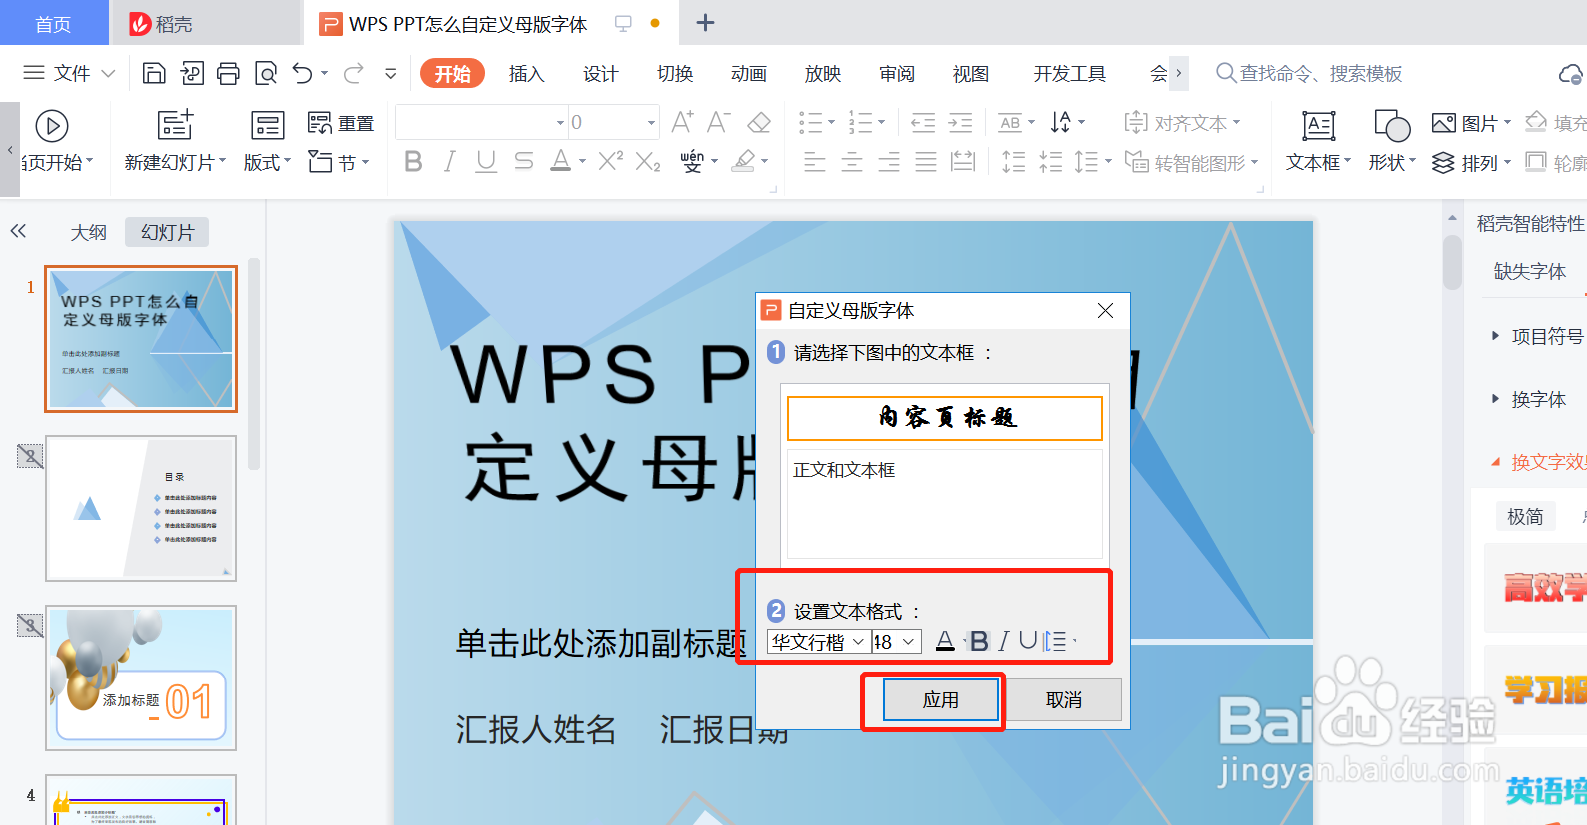Click the 转智能图形 button
Screen dimensions: 1587x825
pos(1190,162)
